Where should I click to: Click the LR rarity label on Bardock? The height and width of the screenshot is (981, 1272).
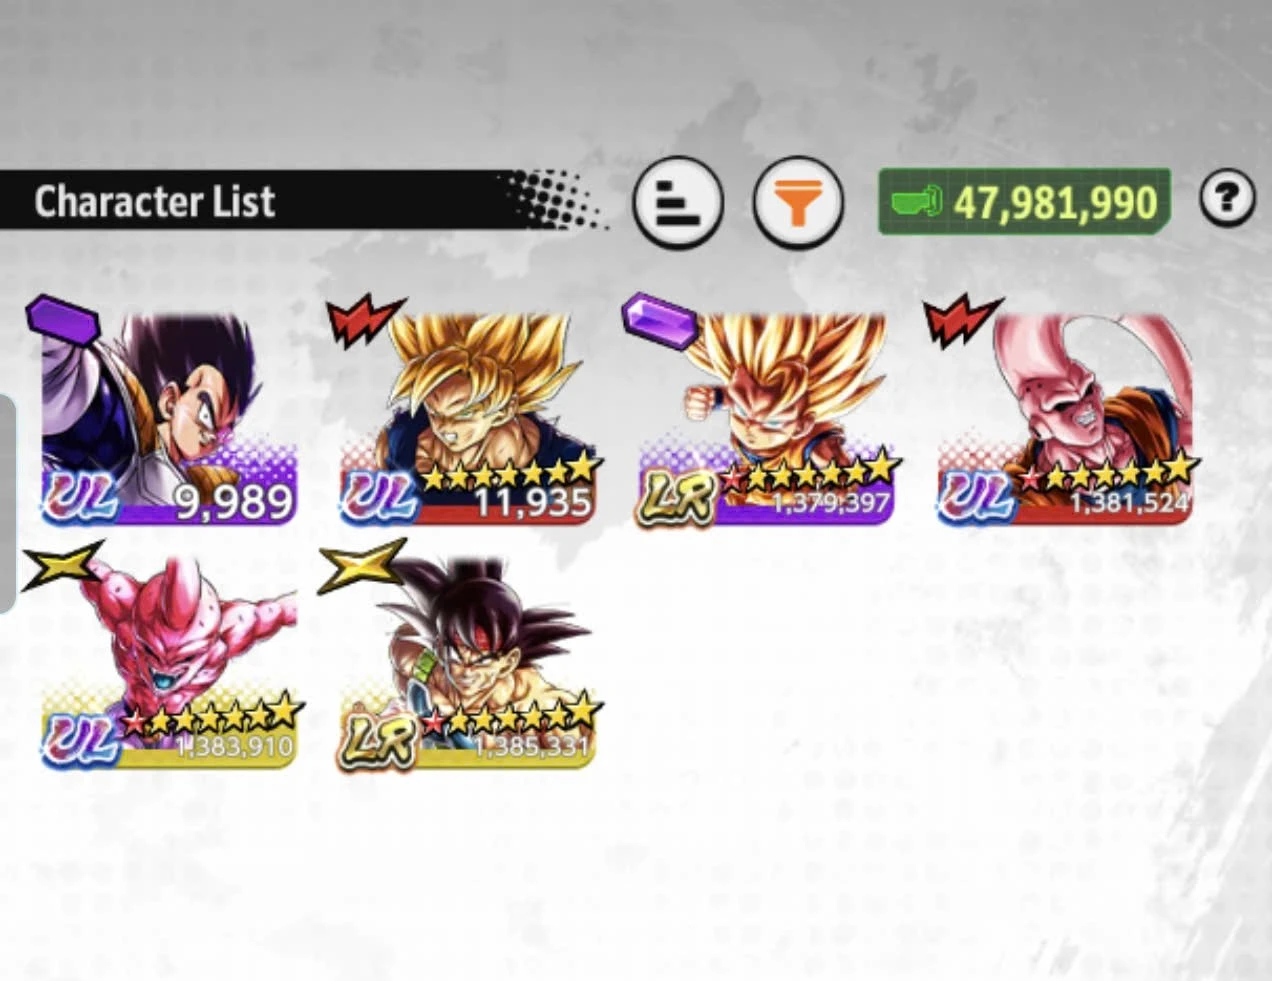(379, 742)
